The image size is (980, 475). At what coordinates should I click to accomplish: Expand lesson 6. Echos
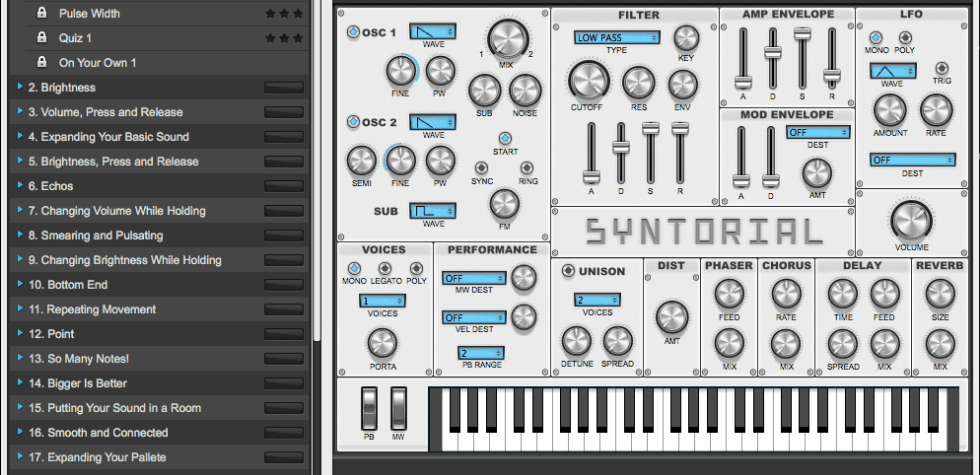click(20, 186)
